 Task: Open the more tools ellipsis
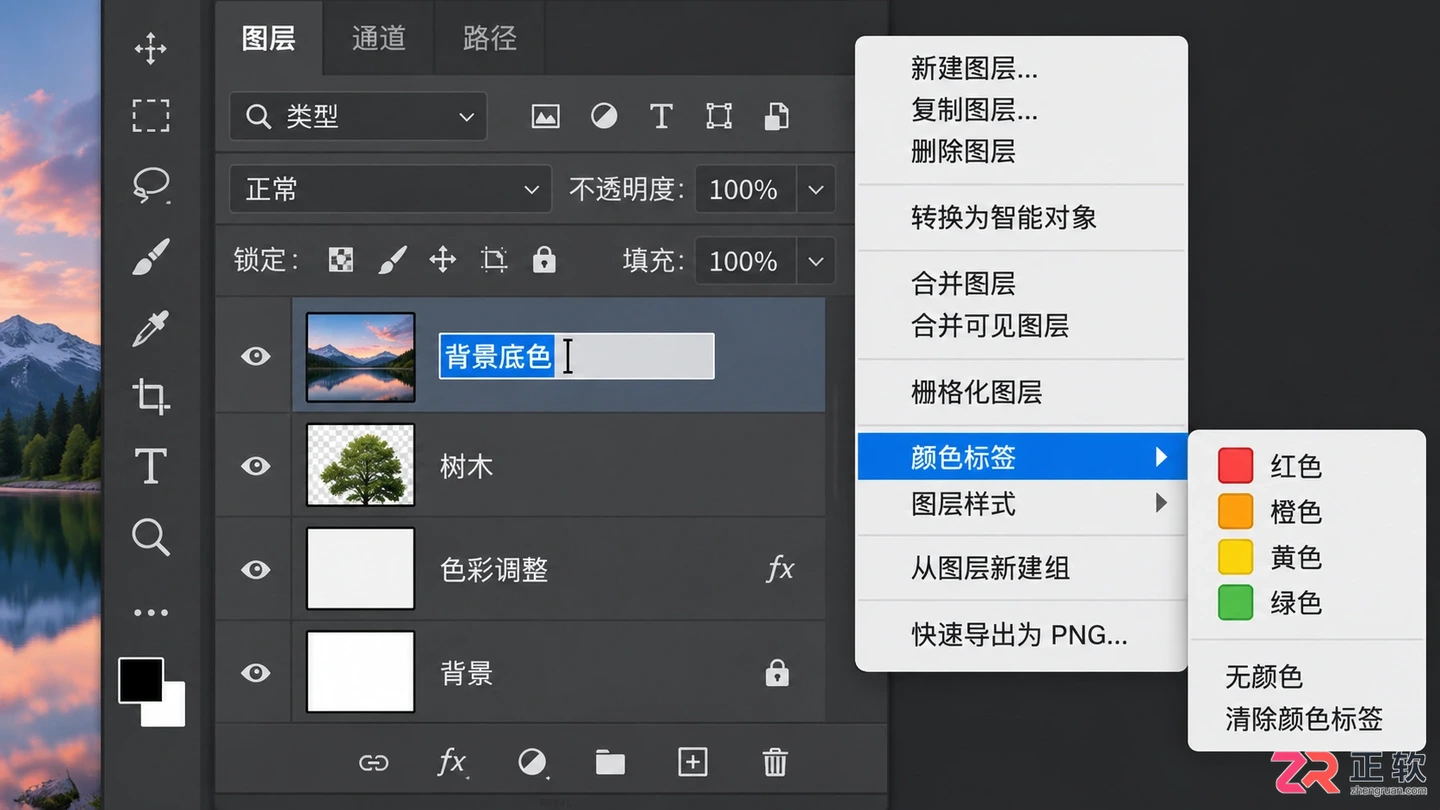151,612
